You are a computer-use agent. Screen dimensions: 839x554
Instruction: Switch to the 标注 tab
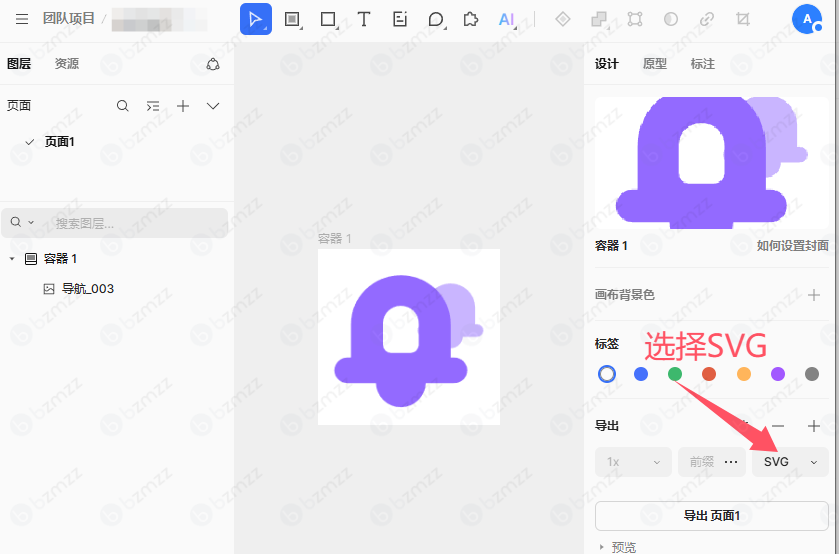click(703, 64)
